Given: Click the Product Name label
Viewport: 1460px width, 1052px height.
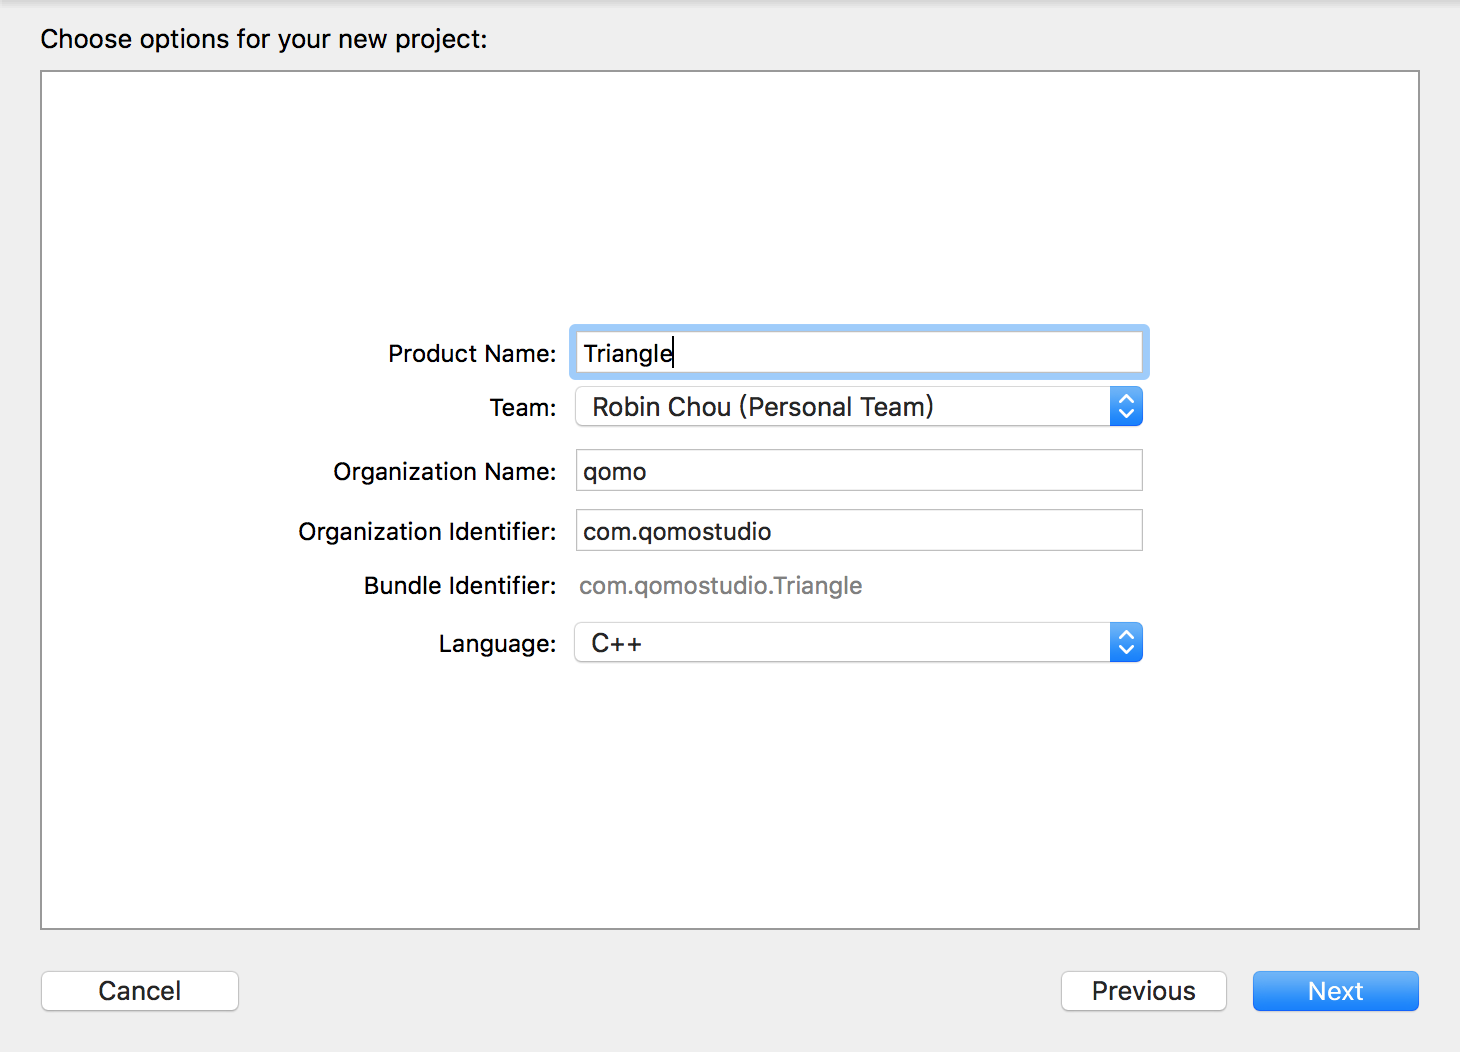Looking at the screenshot, I should tap(472, 354).
